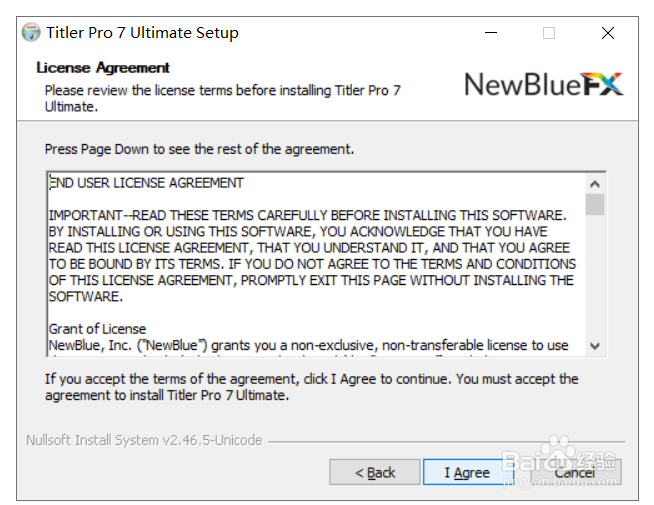654x505 pixels.
Task: Click the license scrollbar up arrow
Action: click(595, 183)
